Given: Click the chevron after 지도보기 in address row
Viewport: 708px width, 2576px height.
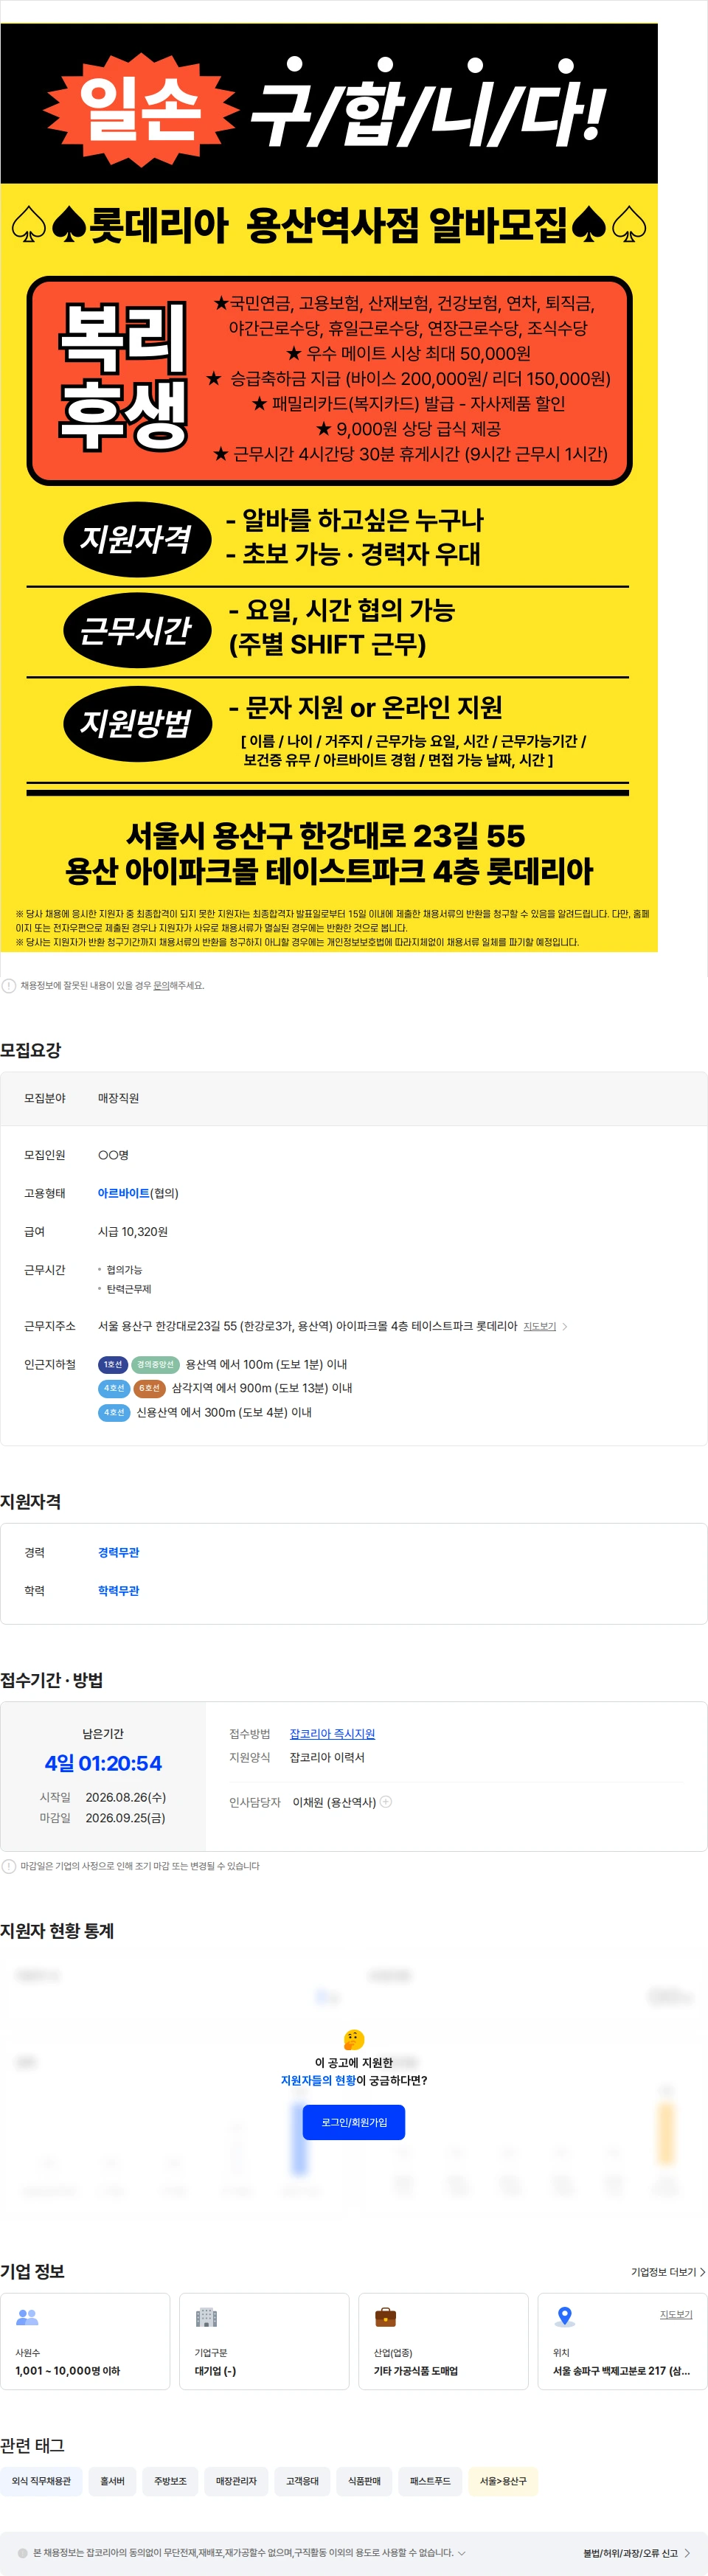Looking at the screenshot, I should tap(565, 1326).
